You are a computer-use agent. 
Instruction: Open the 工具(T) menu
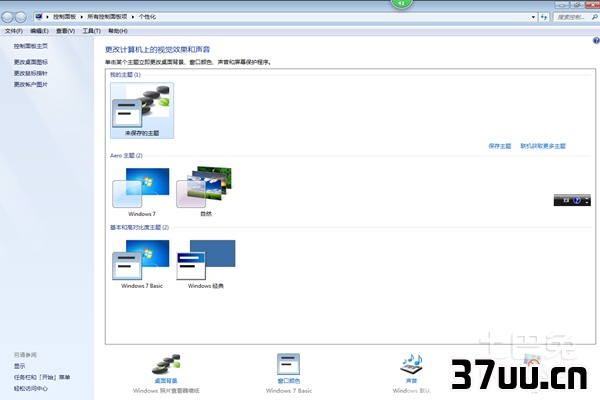pos(91,31)
